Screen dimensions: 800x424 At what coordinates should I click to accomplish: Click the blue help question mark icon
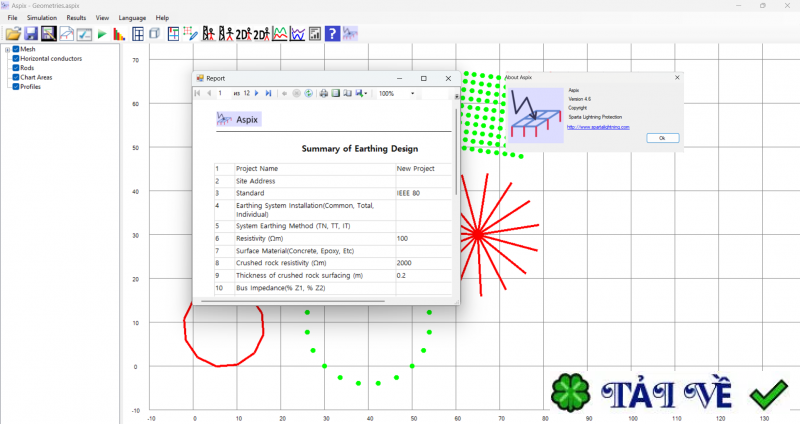(332, 34)
